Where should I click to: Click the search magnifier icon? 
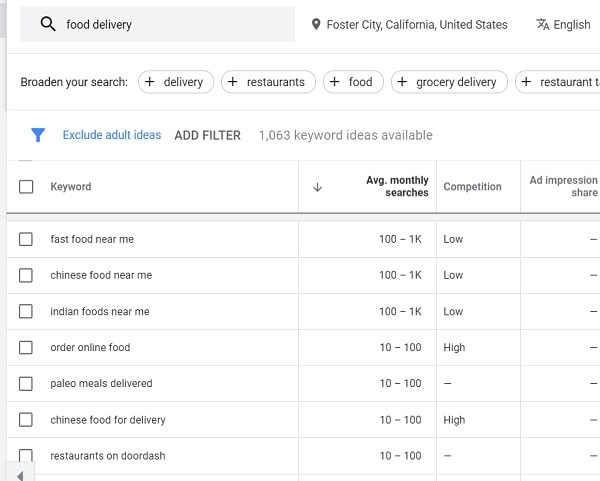[48, 24]
